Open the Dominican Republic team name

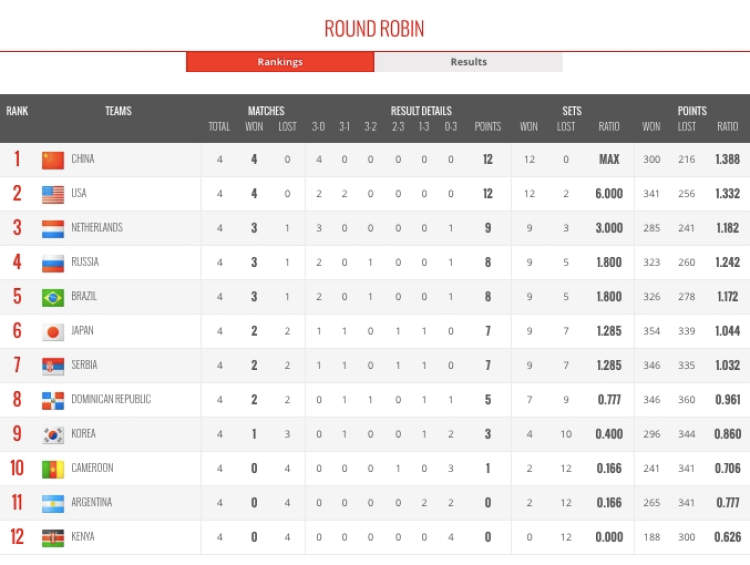[x=111, y=399]
